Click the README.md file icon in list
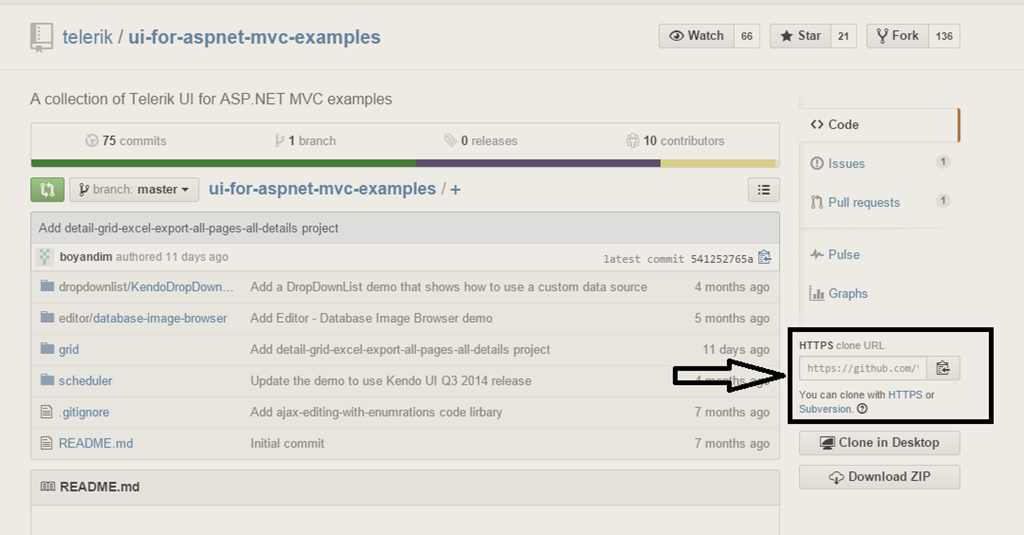This screenshot has width=1024, height=535. click(x=46, y=443)
